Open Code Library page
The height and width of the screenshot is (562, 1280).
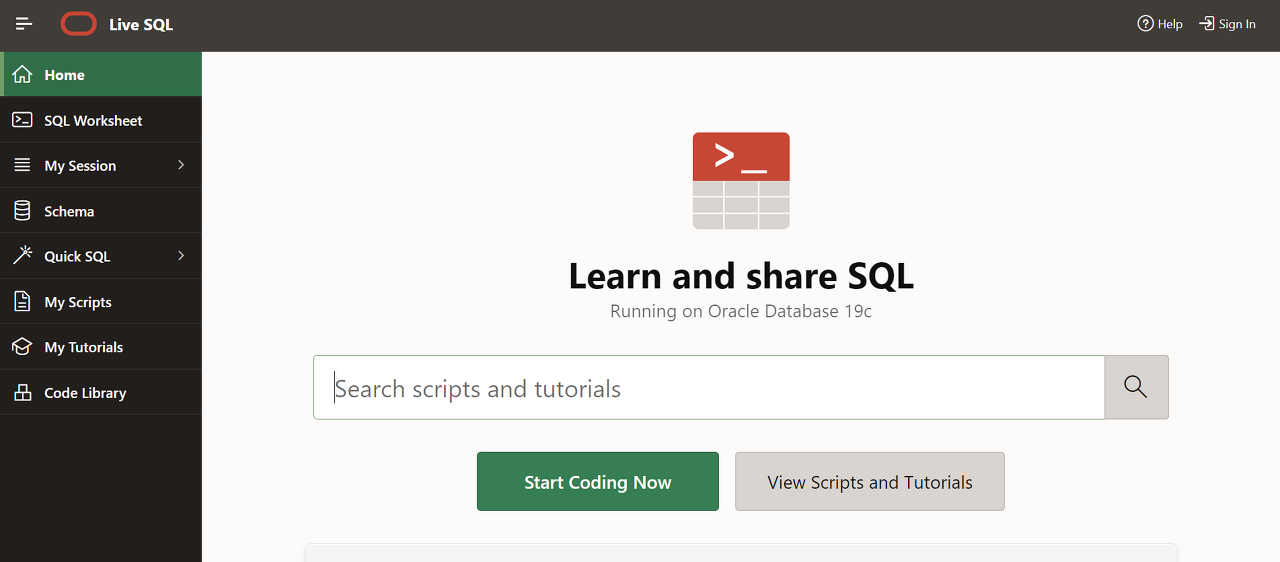tap(101, 393)
